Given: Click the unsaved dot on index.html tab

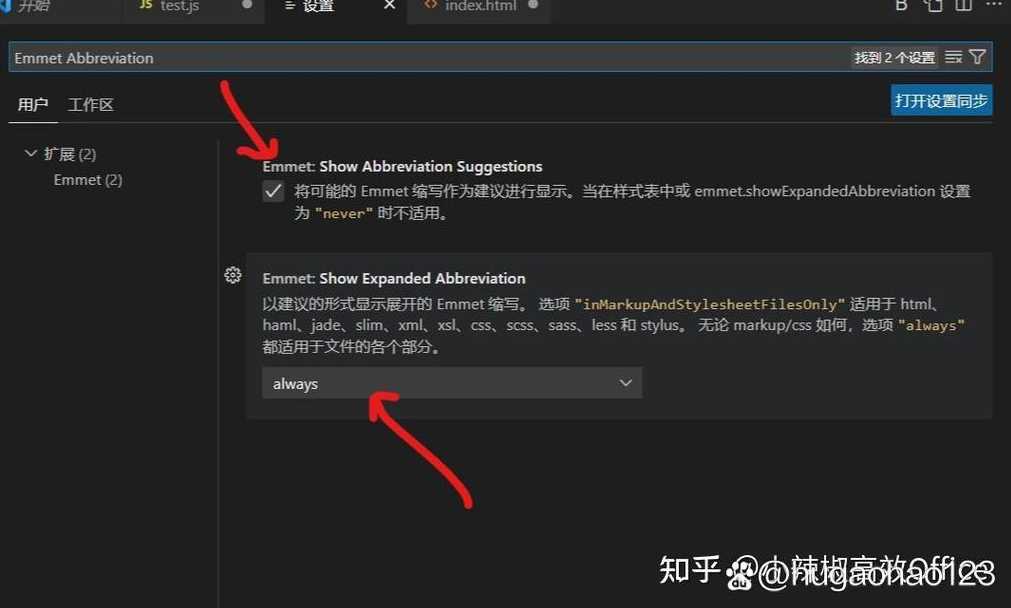Looking at the screenshot, I should (x=533, y=5).
